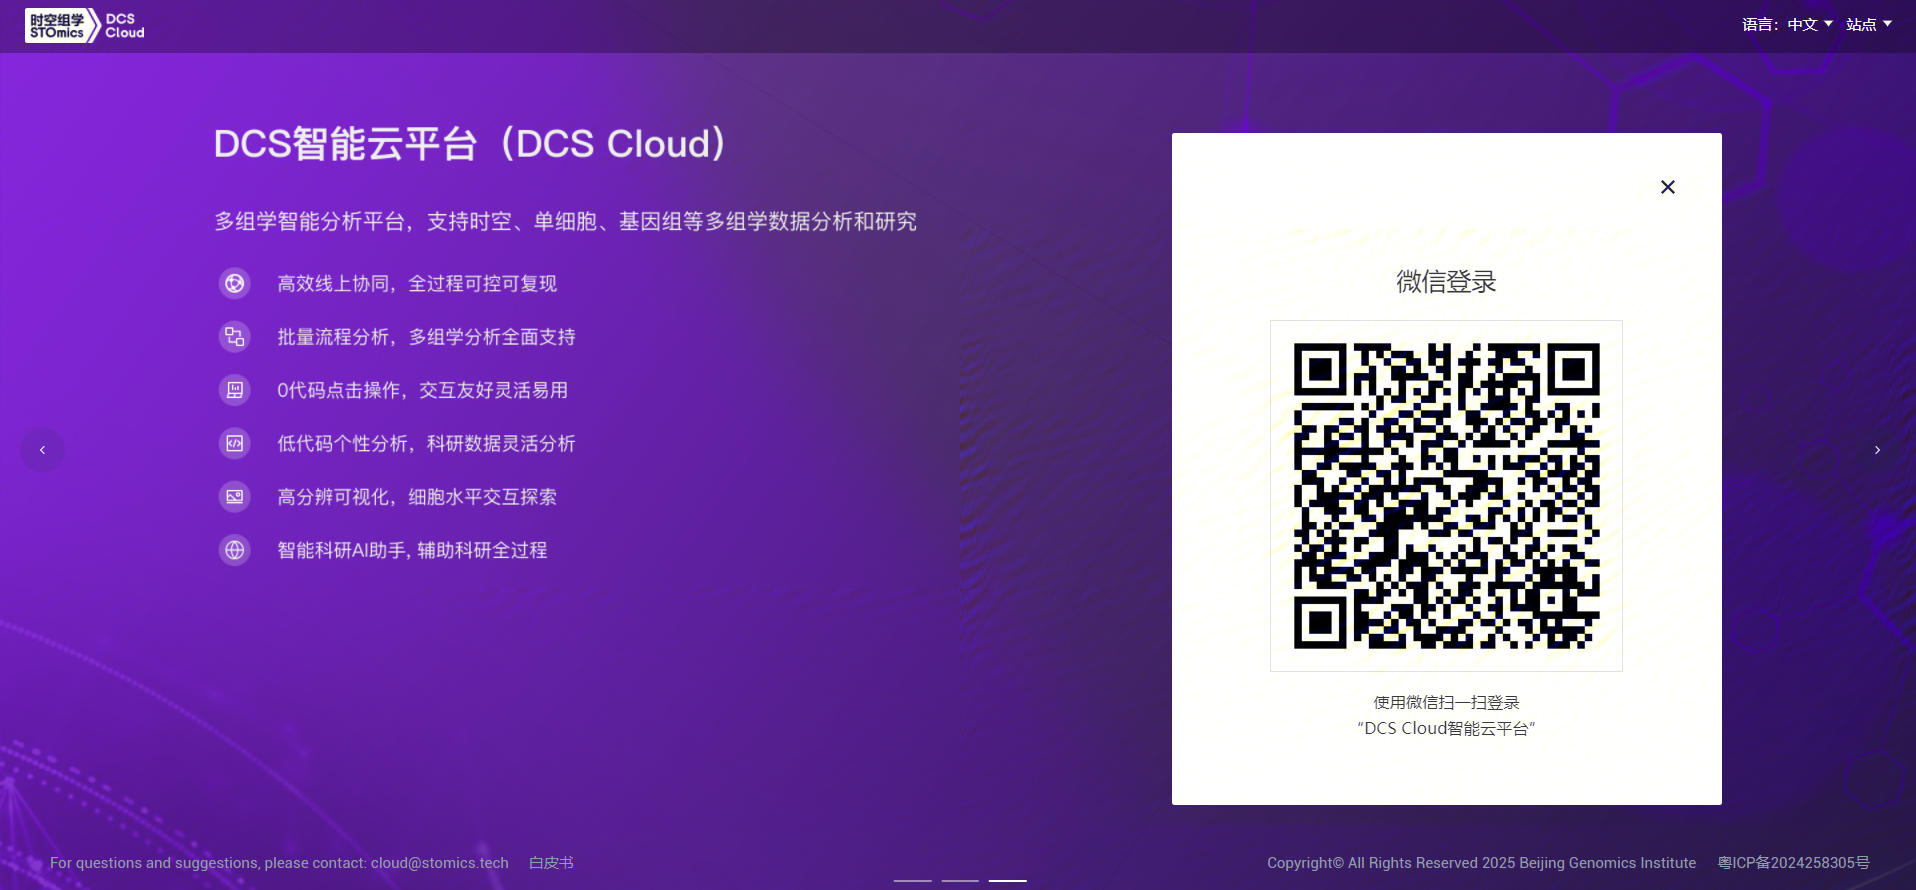This screenshot has height=890, width=1916.
Task: Select the first carousel indicator
Action: (x=912, y=880)
